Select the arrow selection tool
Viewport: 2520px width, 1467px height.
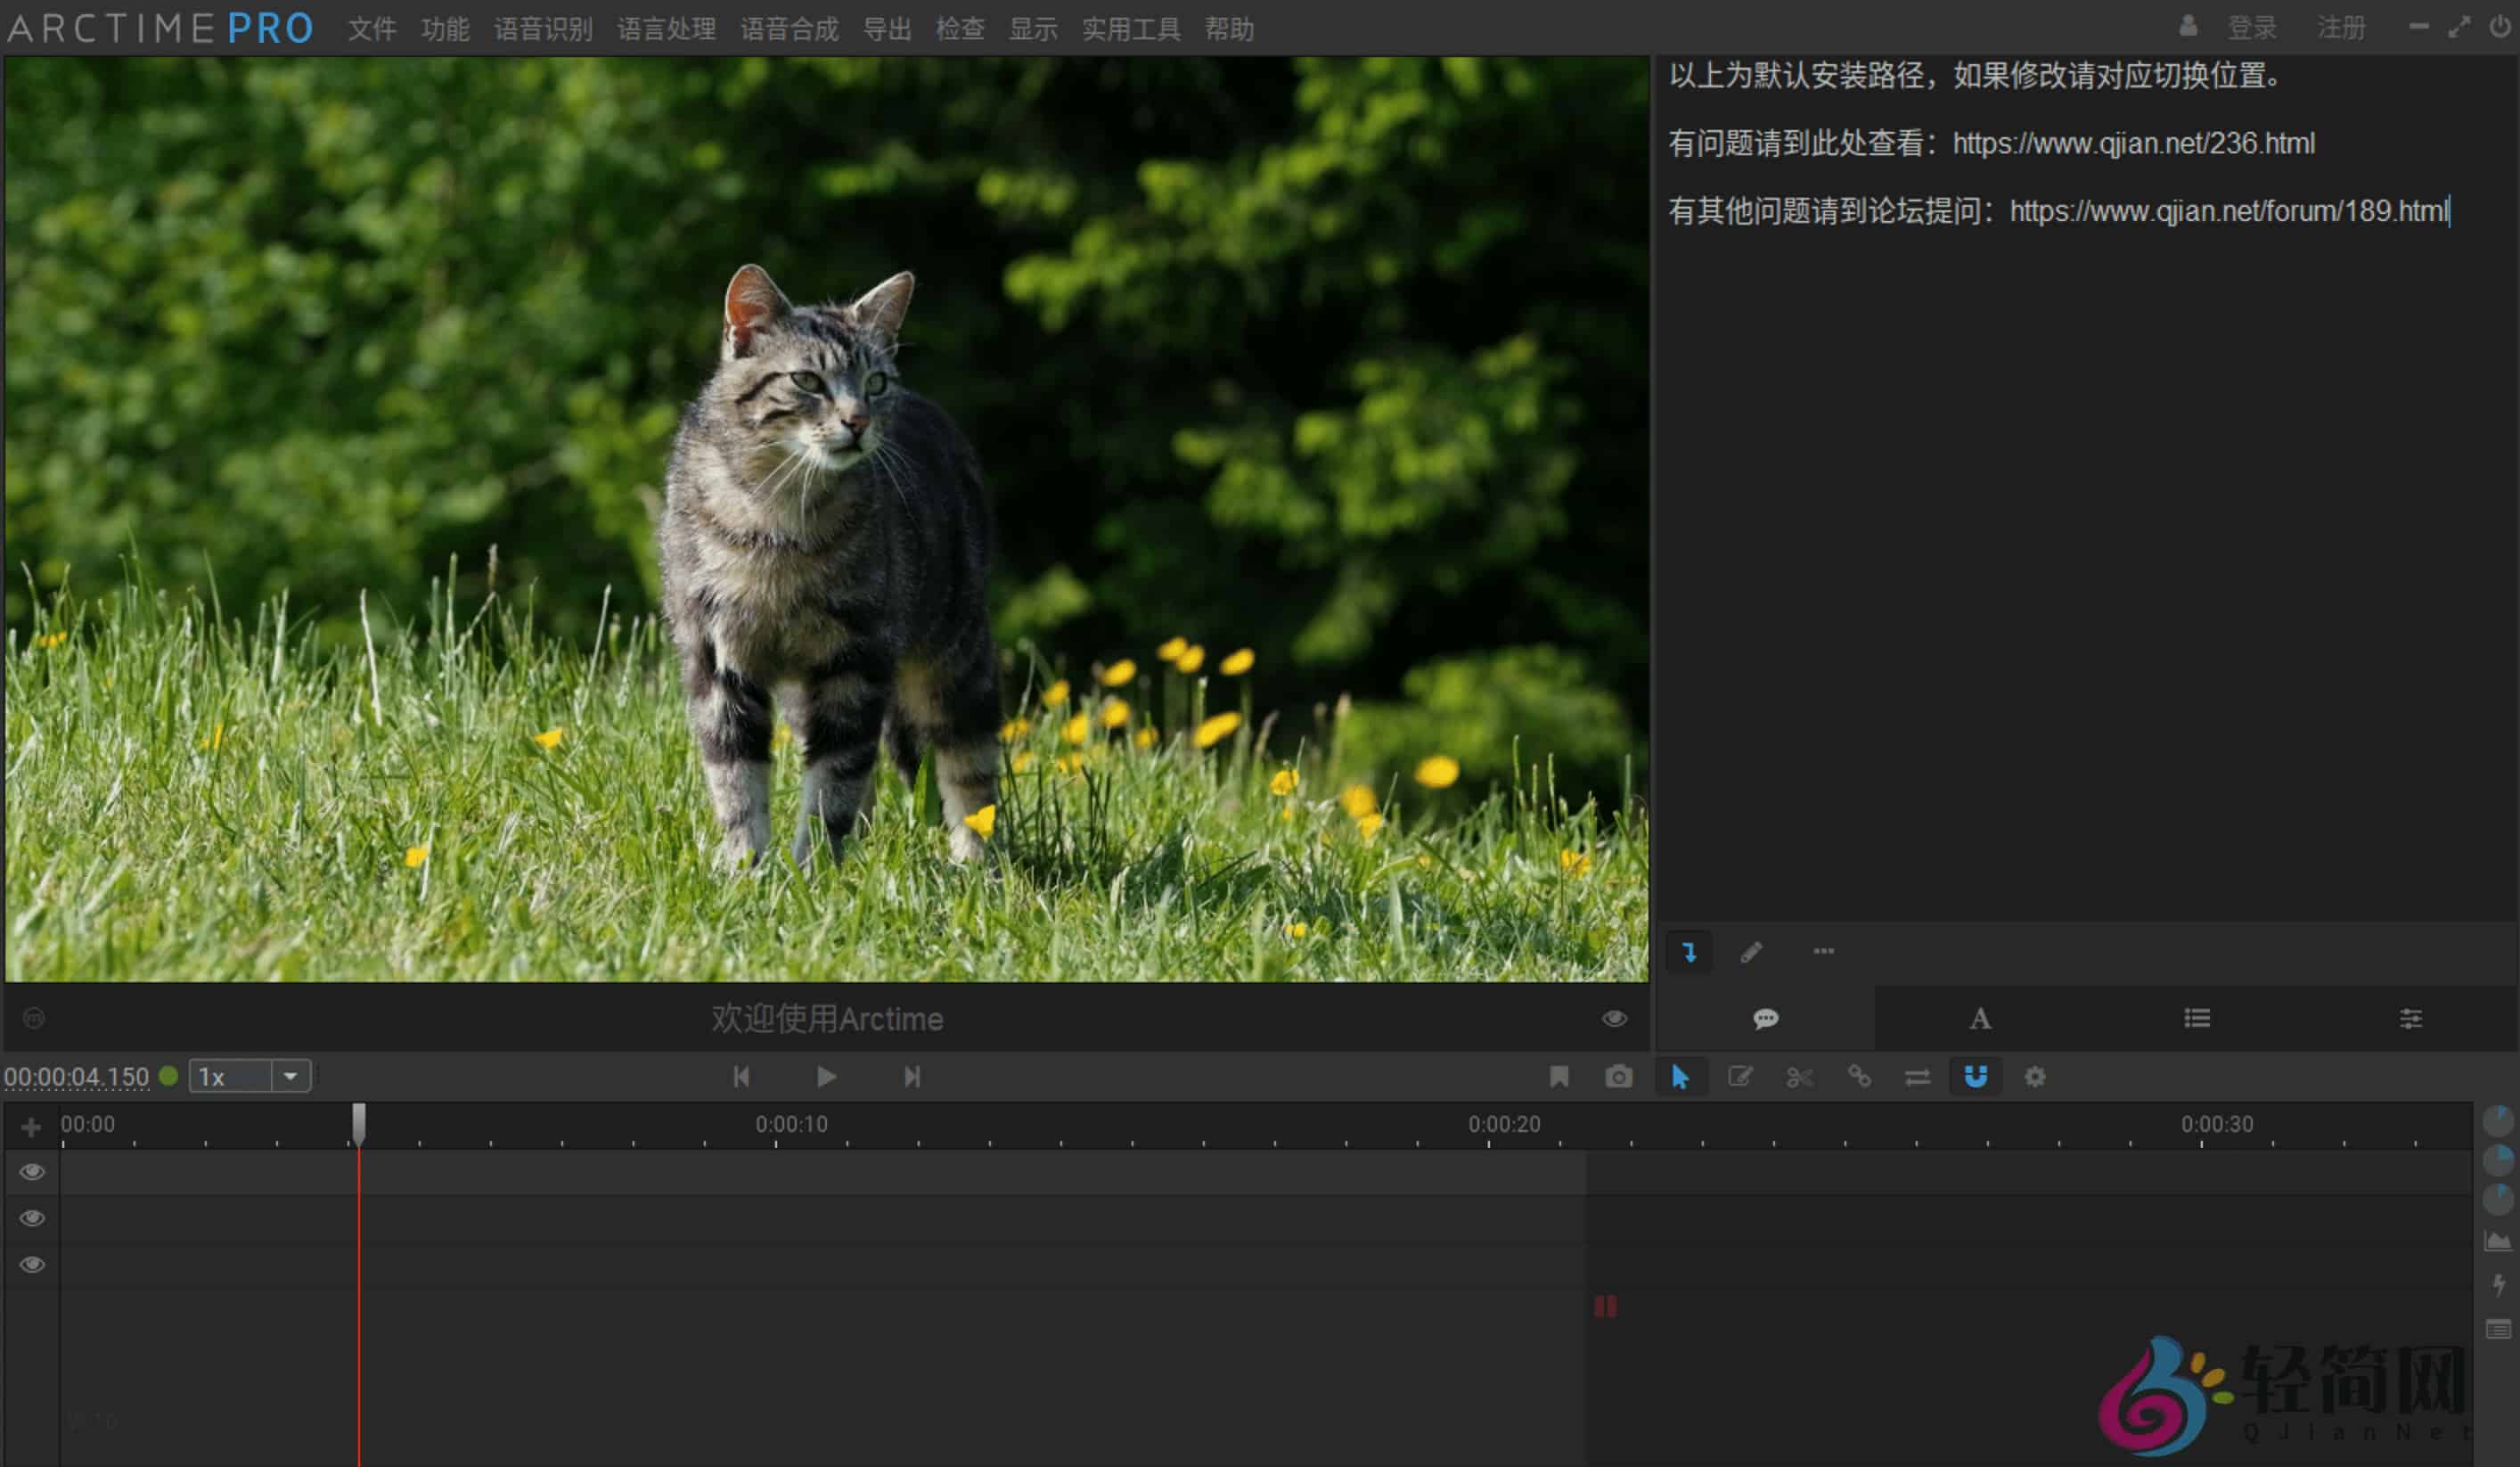[x=1683, y=1077]
